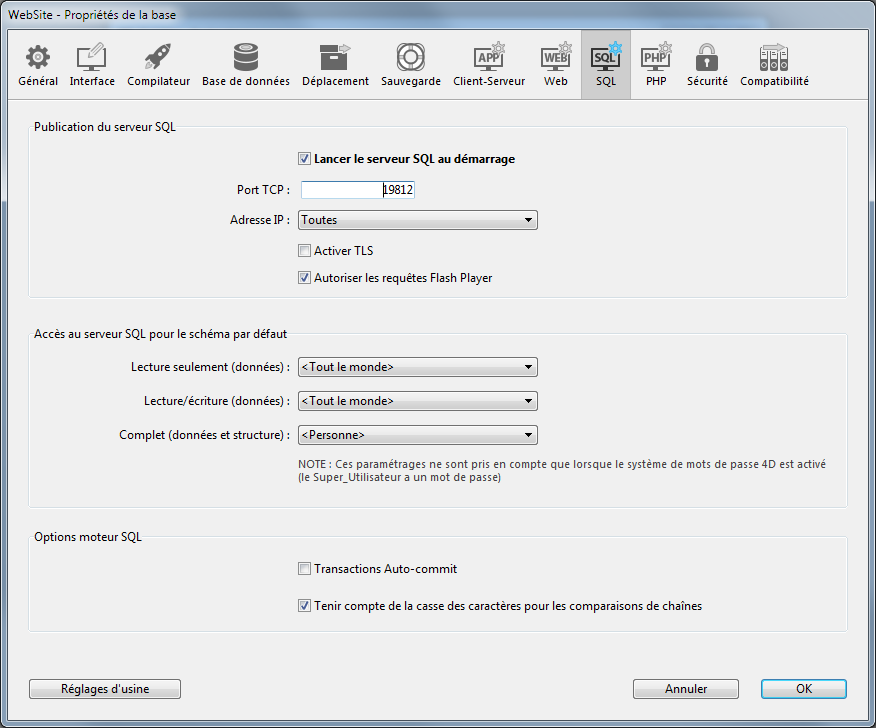Image resolution: width=876 pixels, height=728 pixels.
Task: Toggle Autoriser les requêtes Flash Player
Action: [305, 278]
